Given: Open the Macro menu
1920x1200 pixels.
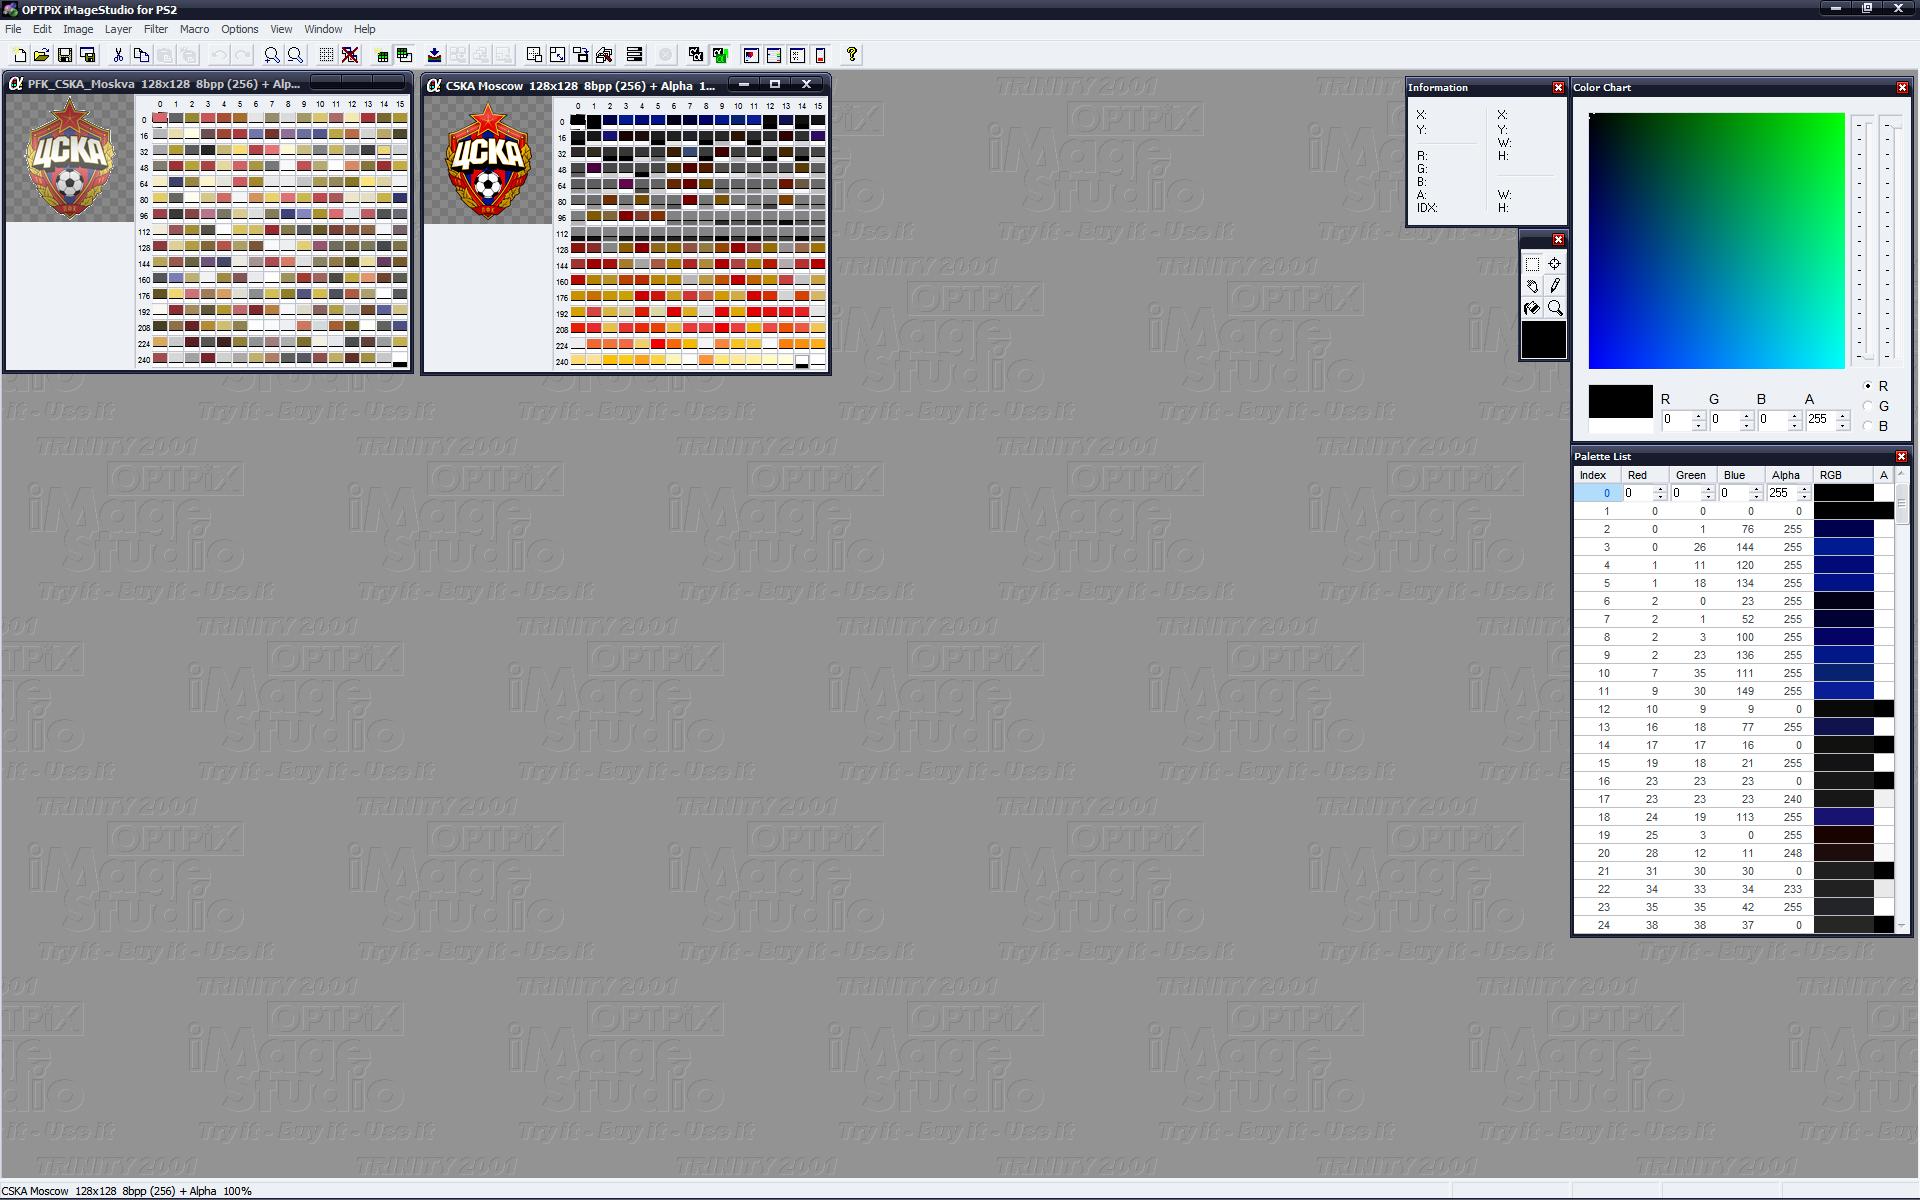Looking at the screenshot, I should (194, 29).
